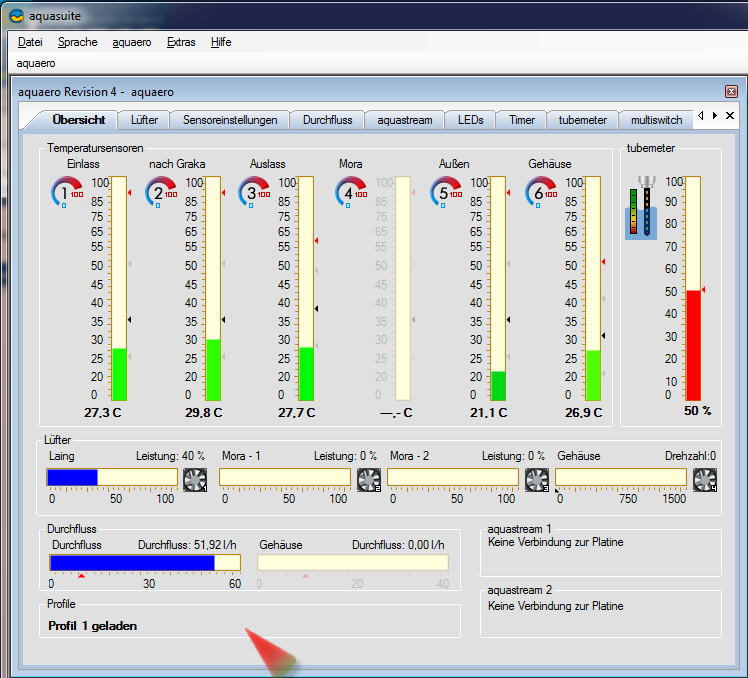Switch to the Timer tab

click(521, 120)
